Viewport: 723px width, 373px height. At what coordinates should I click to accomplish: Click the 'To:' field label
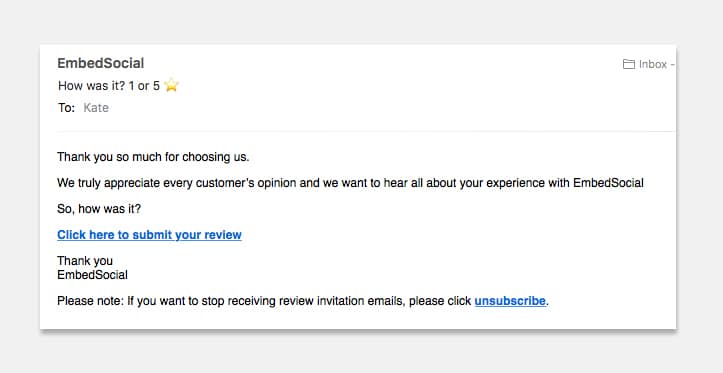(x=66, y=108)
